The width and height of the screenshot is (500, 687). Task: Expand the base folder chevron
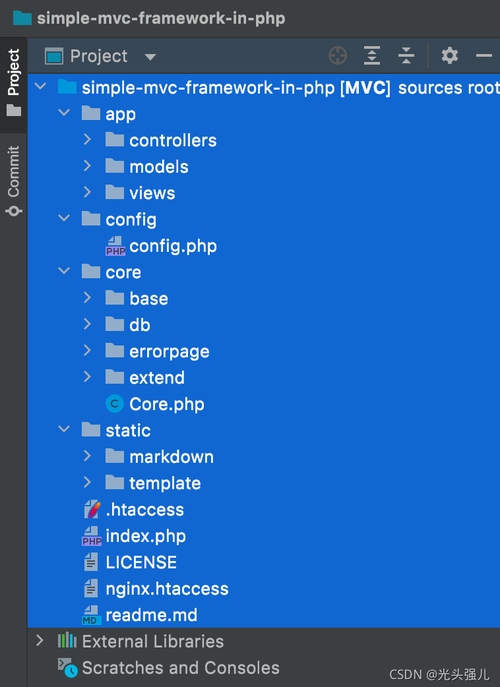click(87, 297)
